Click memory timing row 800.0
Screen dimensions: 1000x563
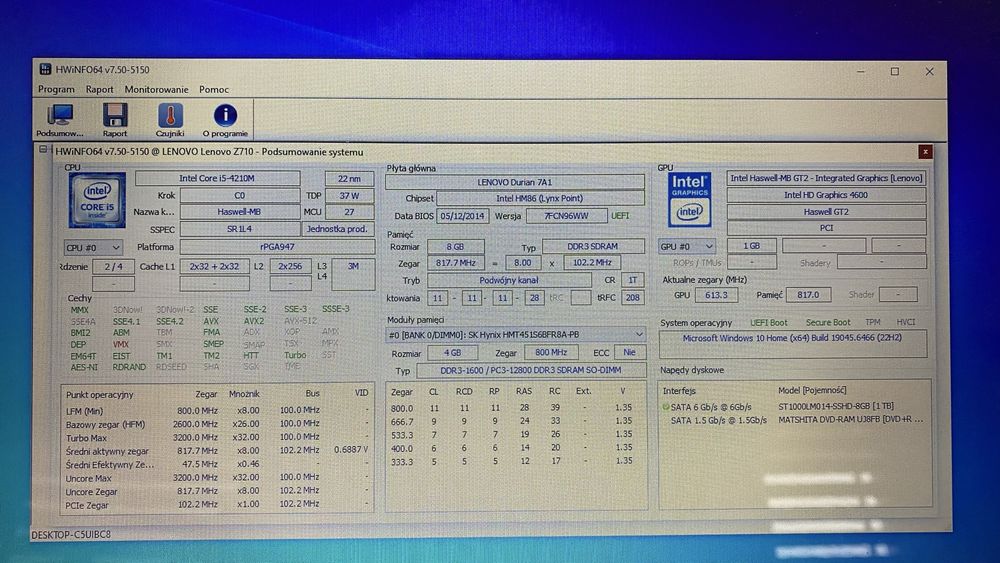[x=512, y=408]
